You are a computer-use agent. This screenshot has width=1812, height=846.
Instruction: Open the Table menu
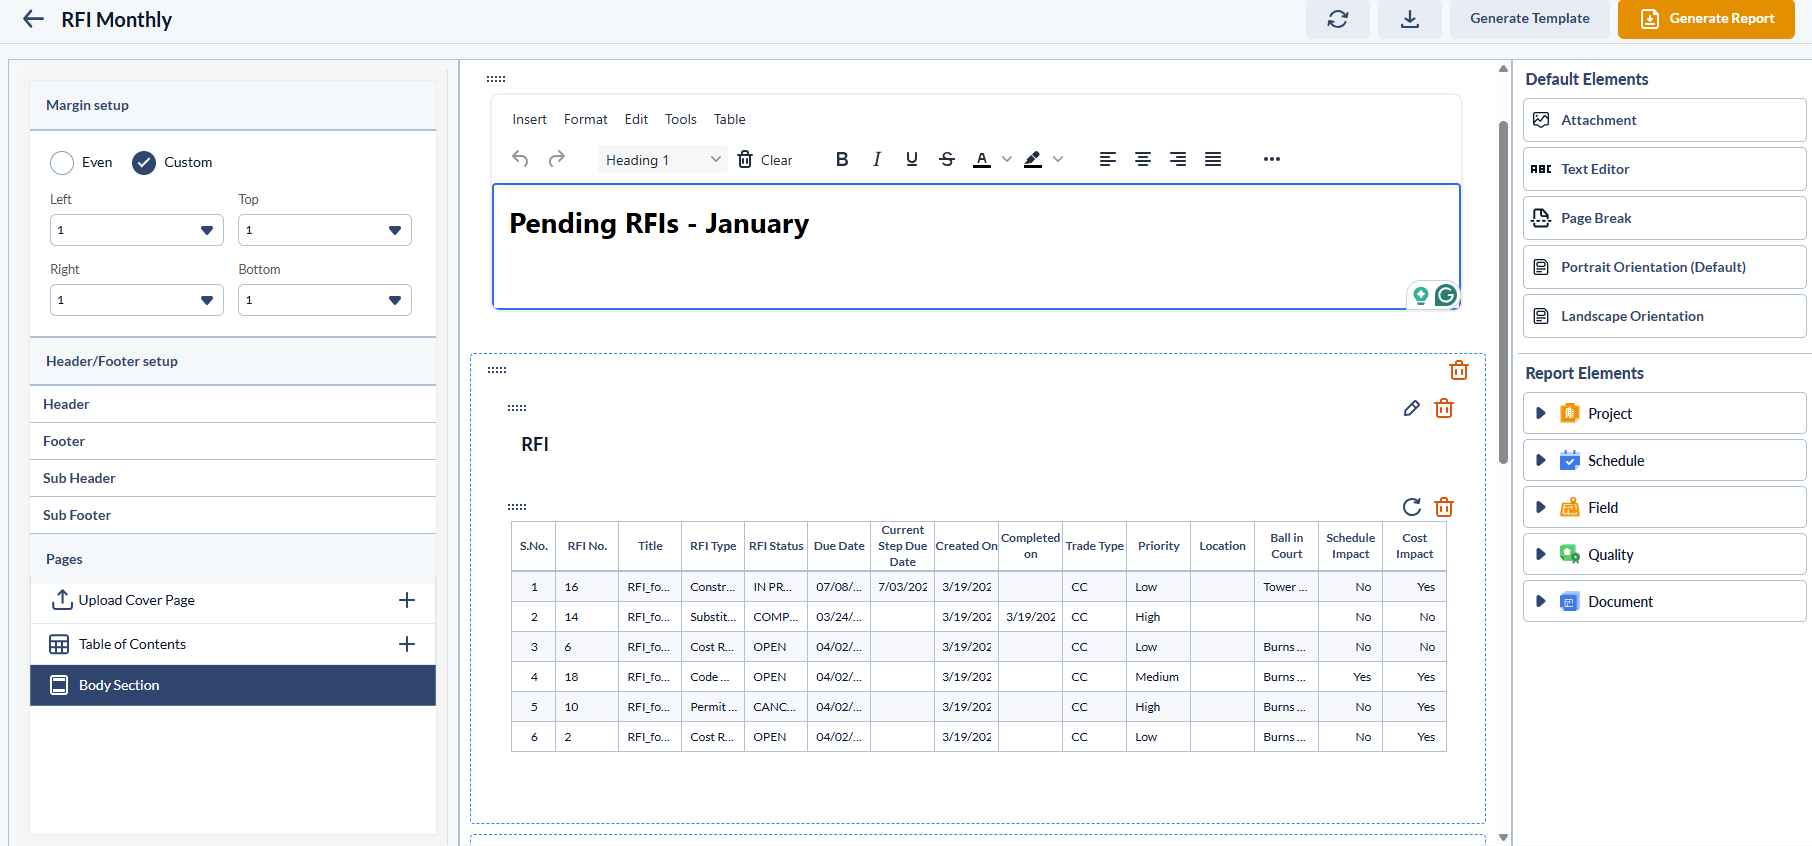(730, 119)
